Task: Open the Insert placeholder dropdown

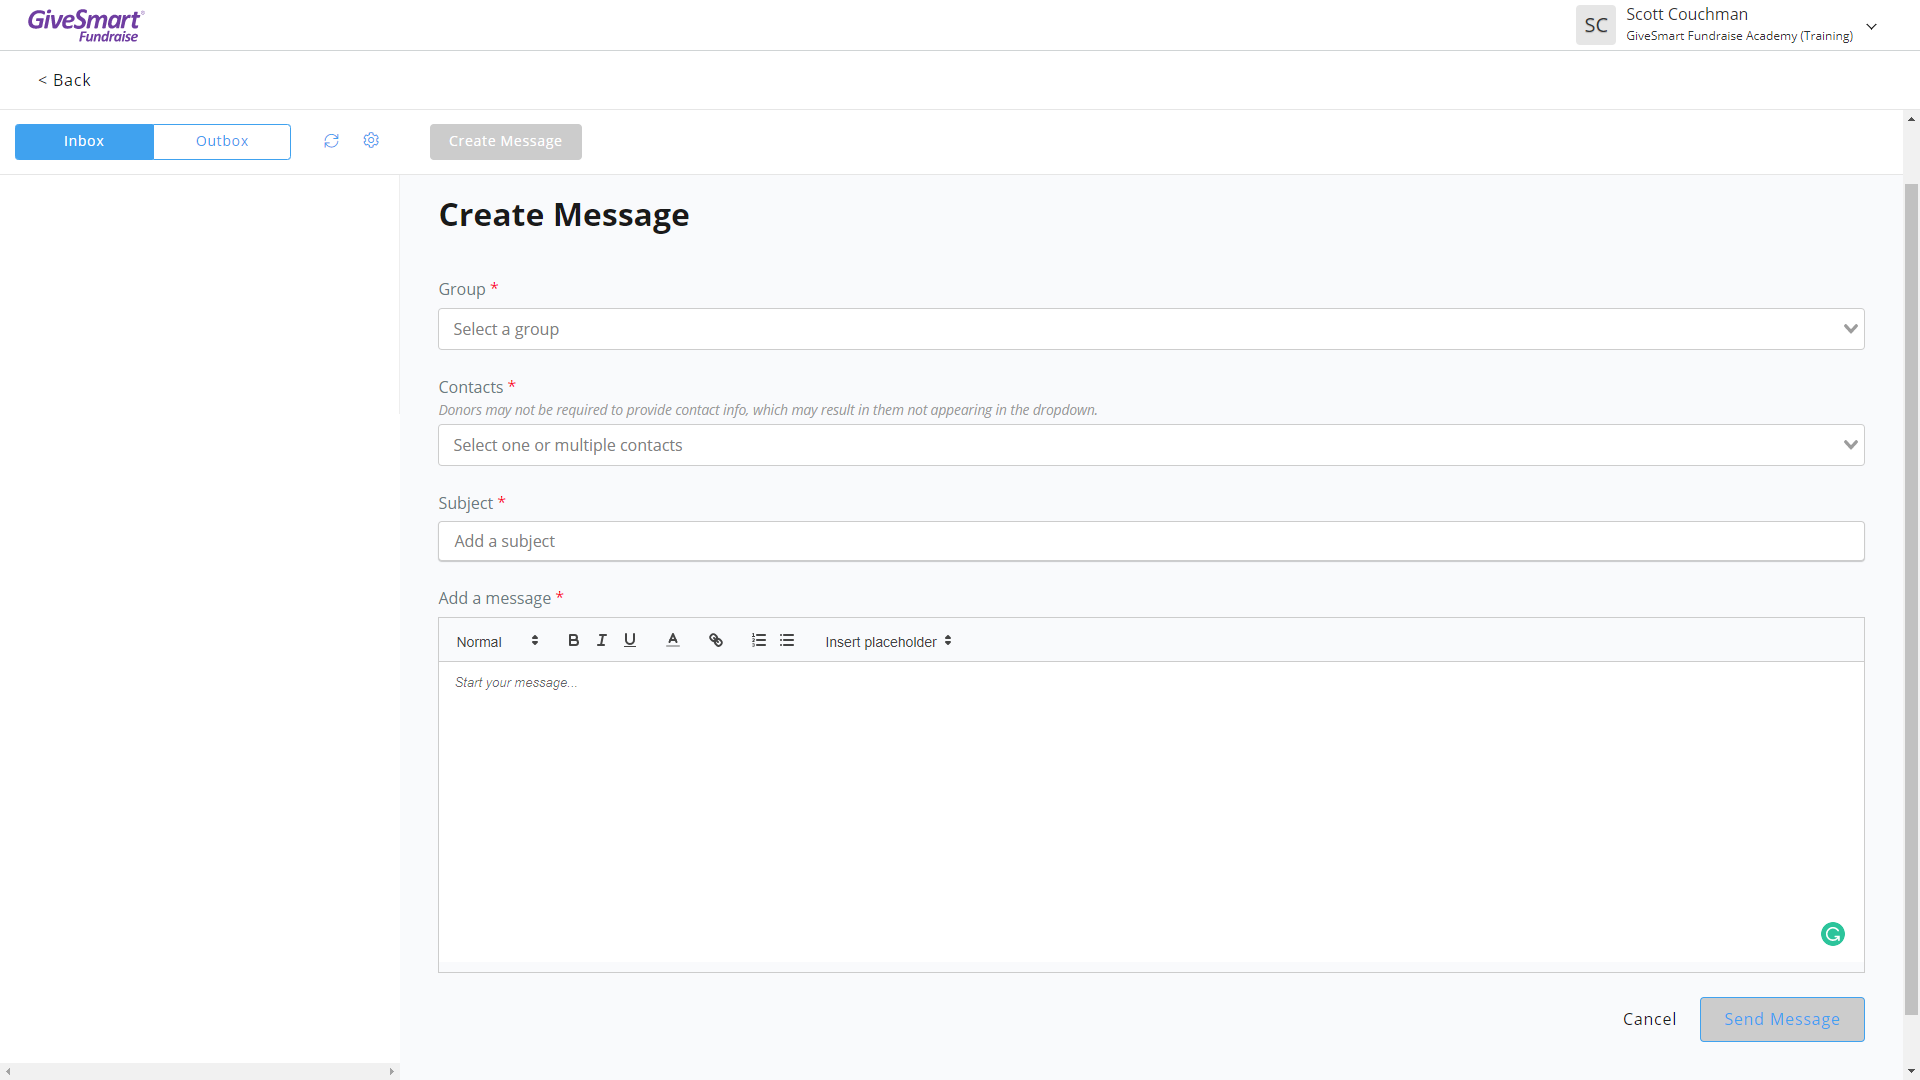Action: pyautogui.click(x=888, y=641)
